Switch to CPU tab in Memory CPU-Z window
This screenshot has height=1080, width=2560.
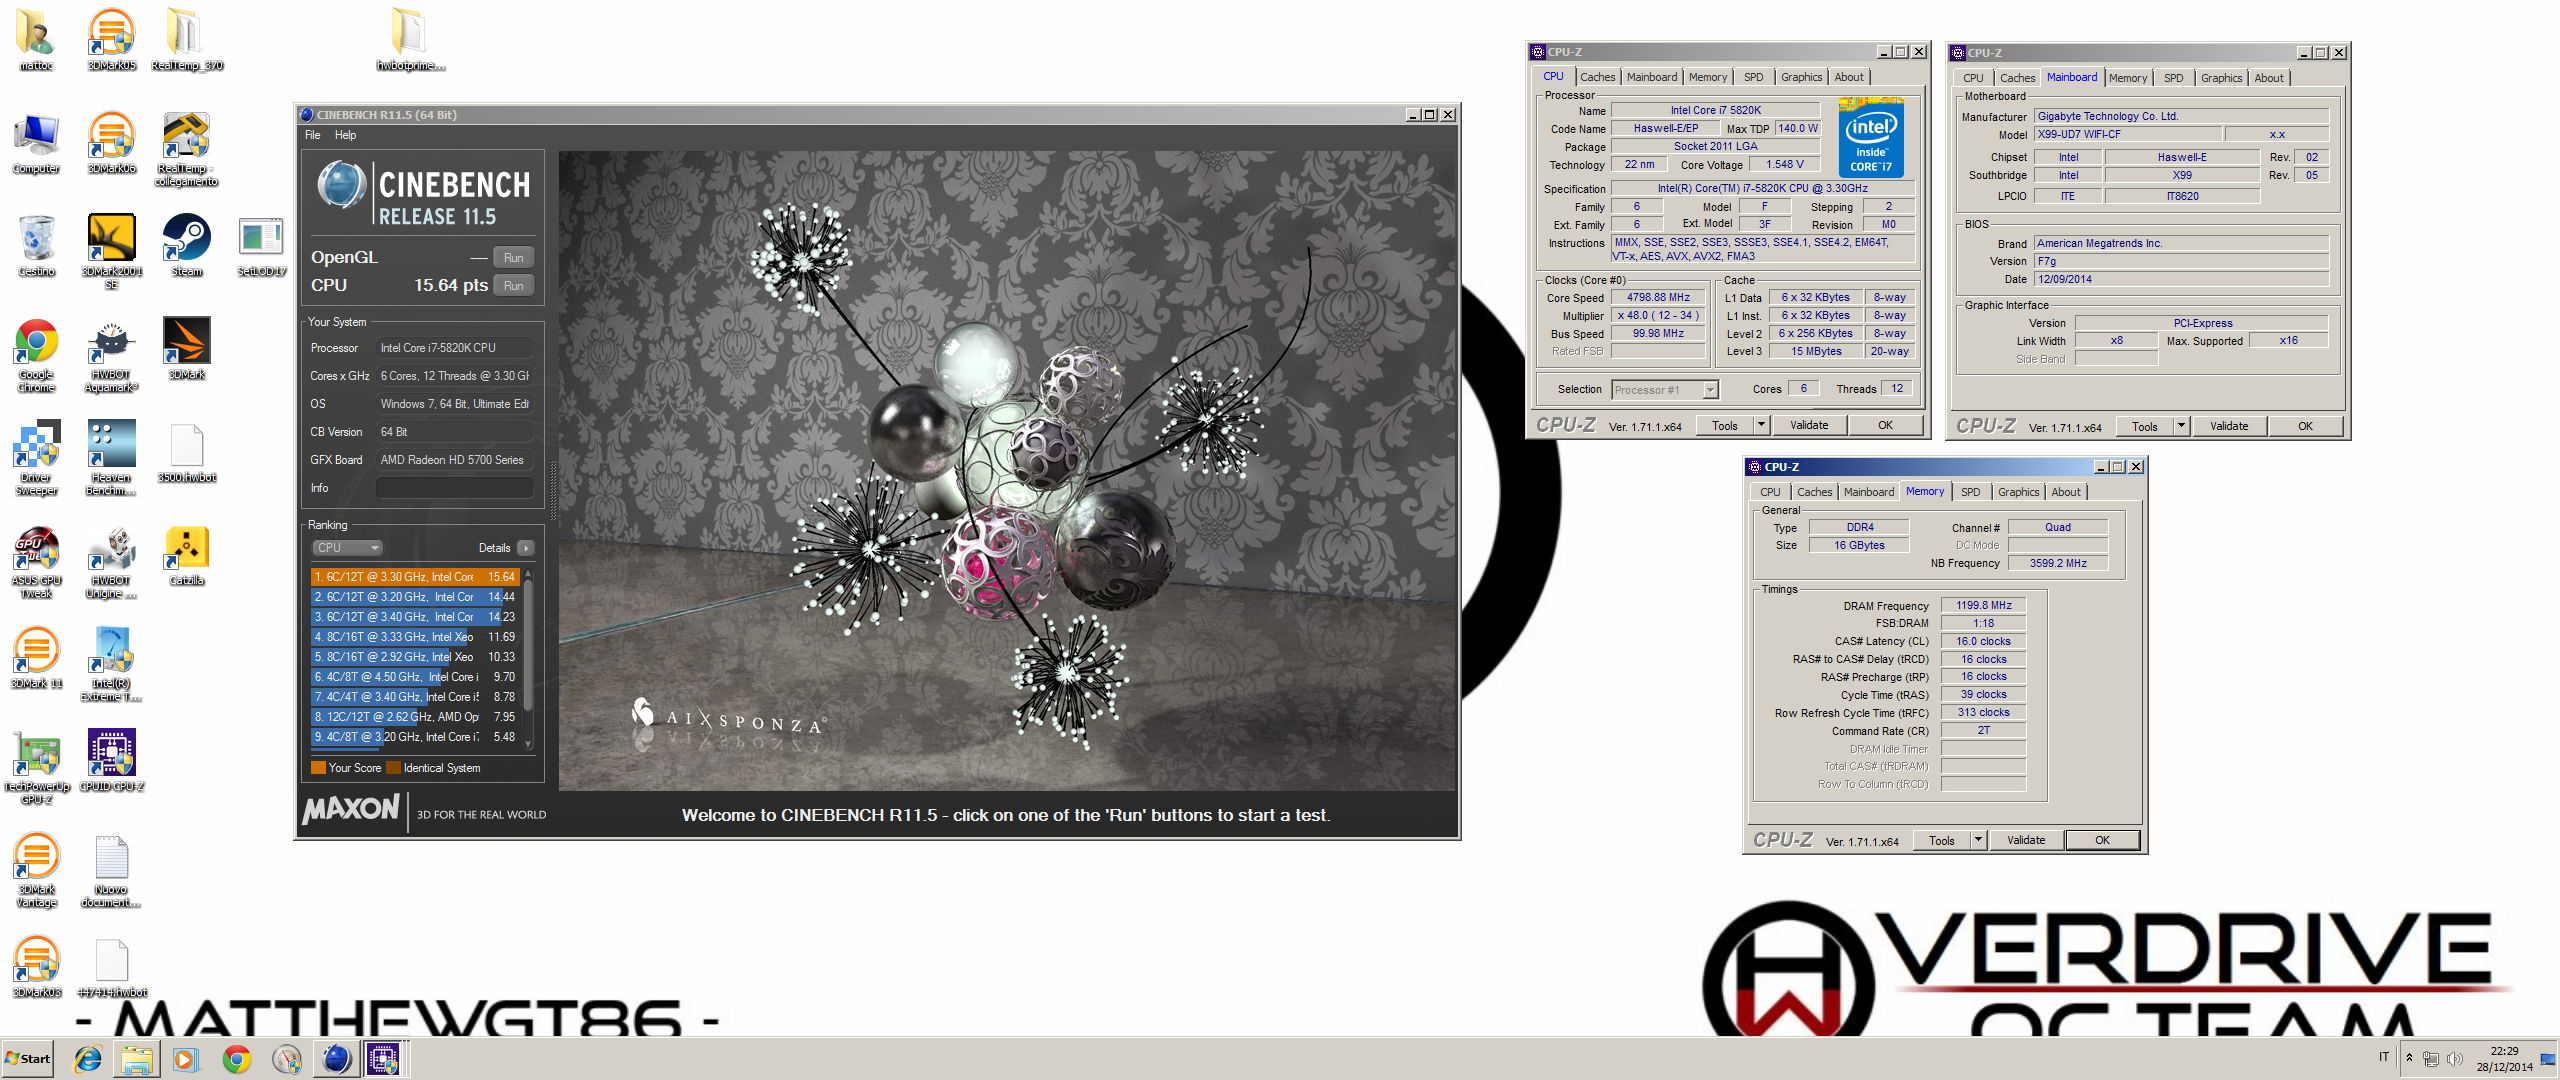[x=1770, y=492]
